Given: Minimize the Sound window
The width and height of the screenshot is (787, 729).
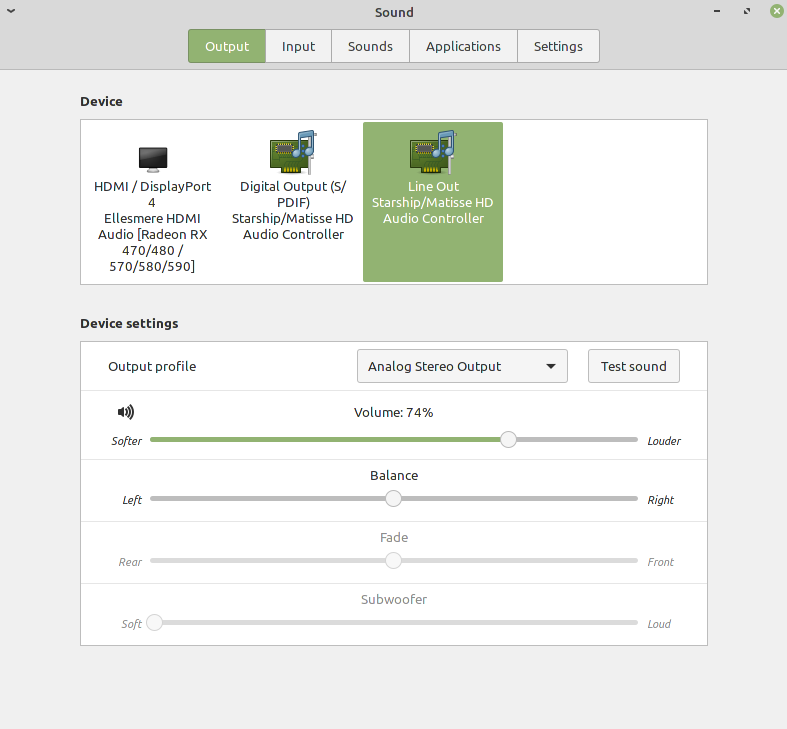Looking at the screenshot, I should (x=717, y=11).
